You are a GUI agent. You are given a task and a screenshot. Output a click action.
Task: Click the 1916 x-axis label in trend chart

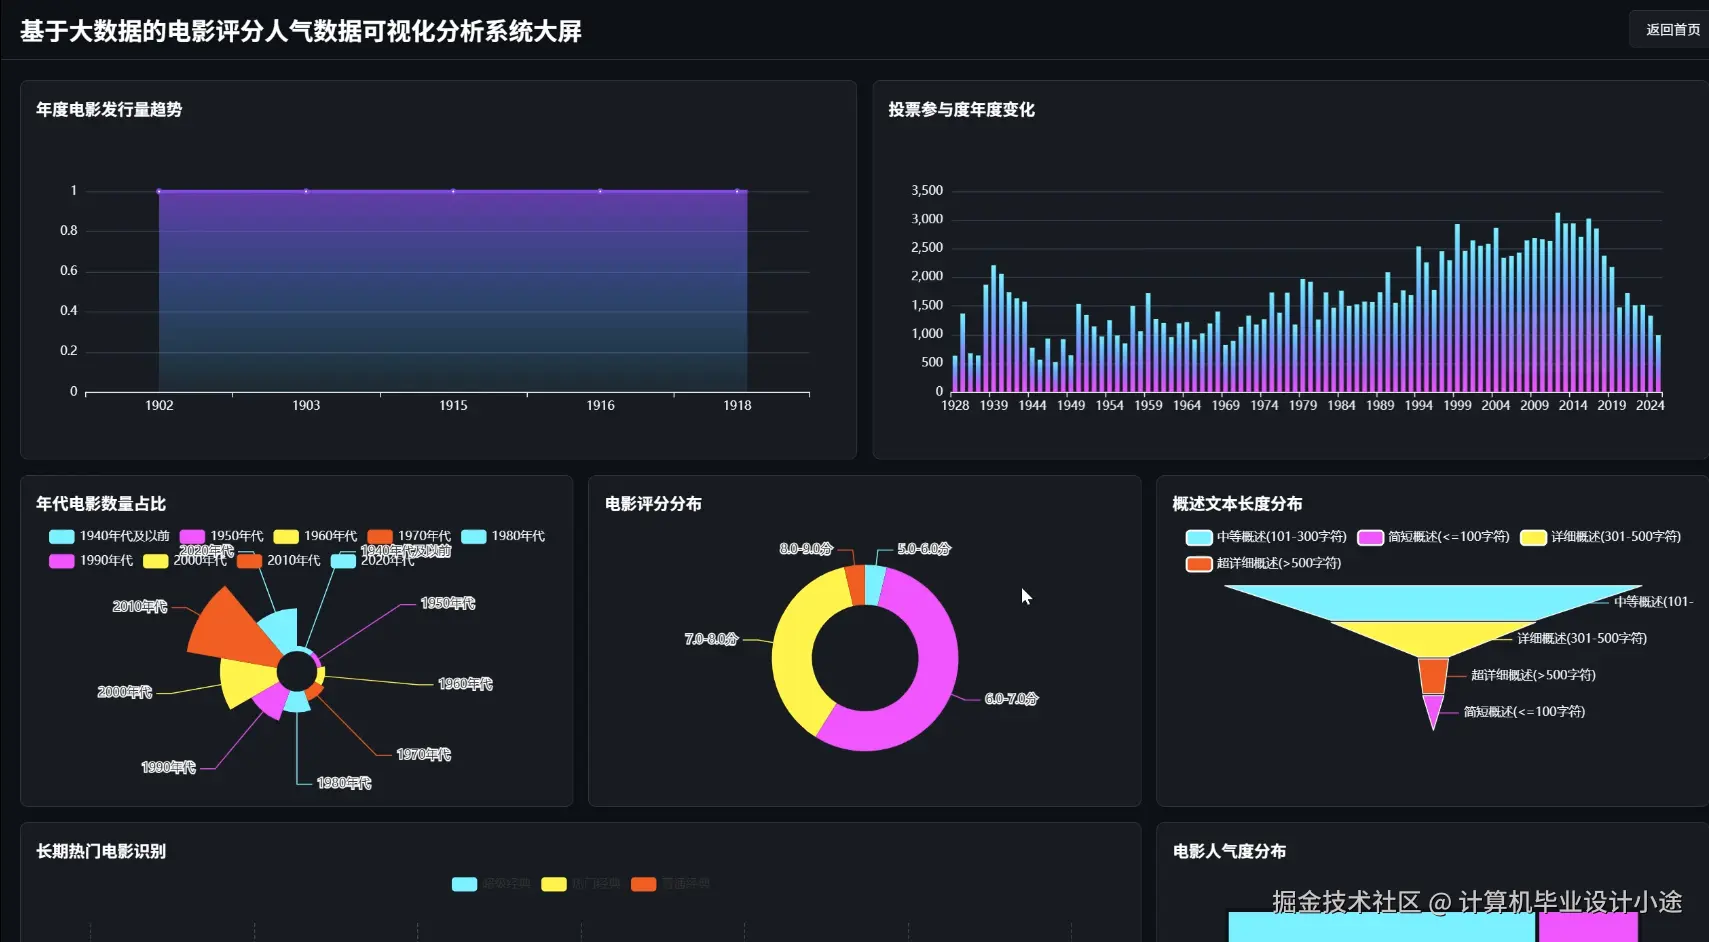coord(600,405)
